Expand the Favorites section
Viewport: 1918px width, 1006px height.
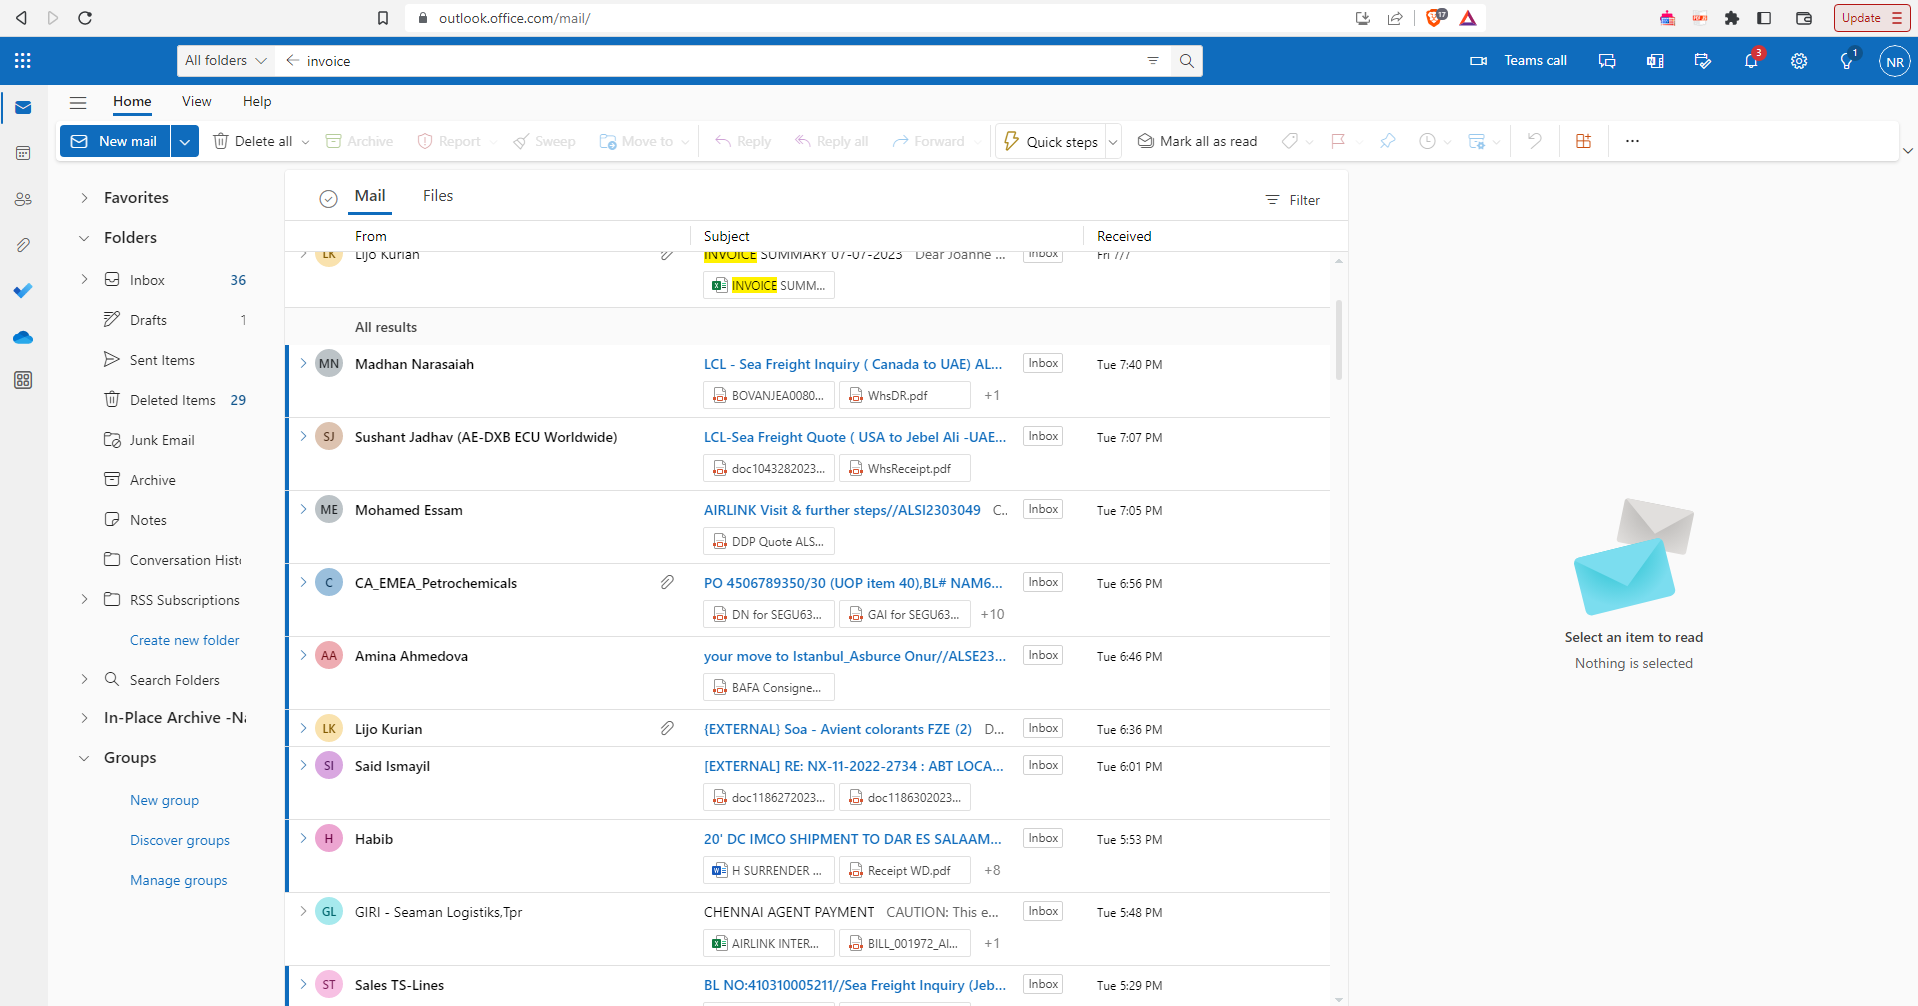pos(84,198)
